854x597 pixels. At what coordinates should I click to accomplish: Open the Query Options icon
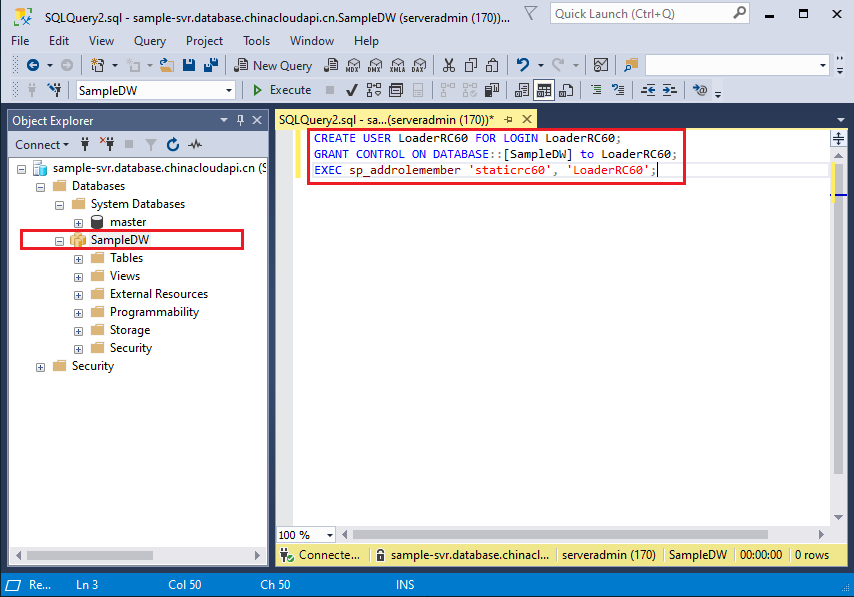[x=396, y=90]
